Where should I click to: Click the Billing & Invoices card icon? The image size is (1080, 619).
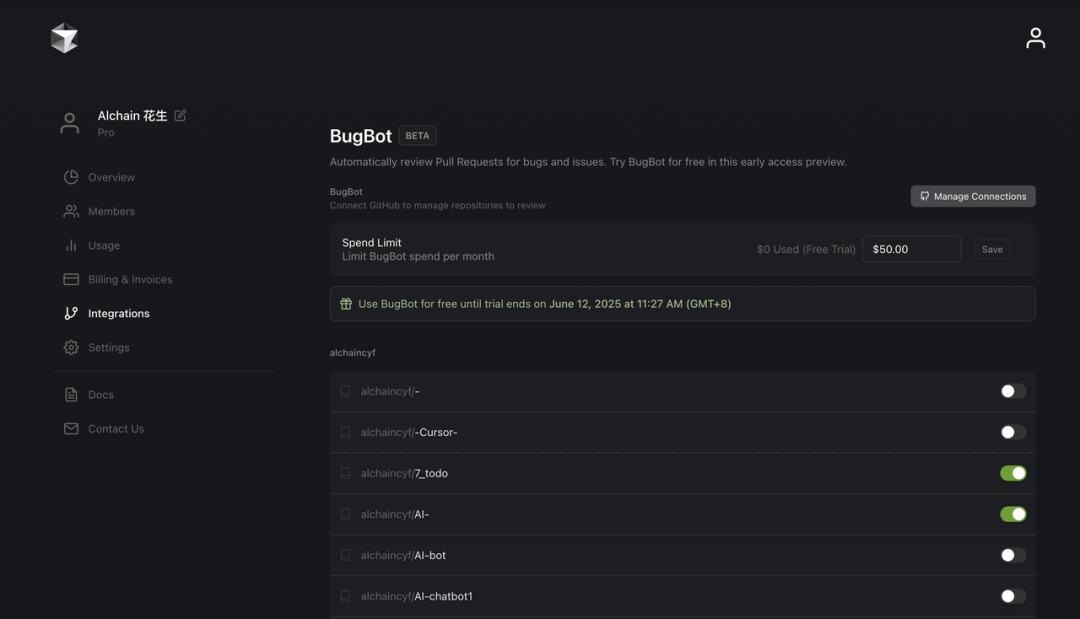(x=71, y=280)
